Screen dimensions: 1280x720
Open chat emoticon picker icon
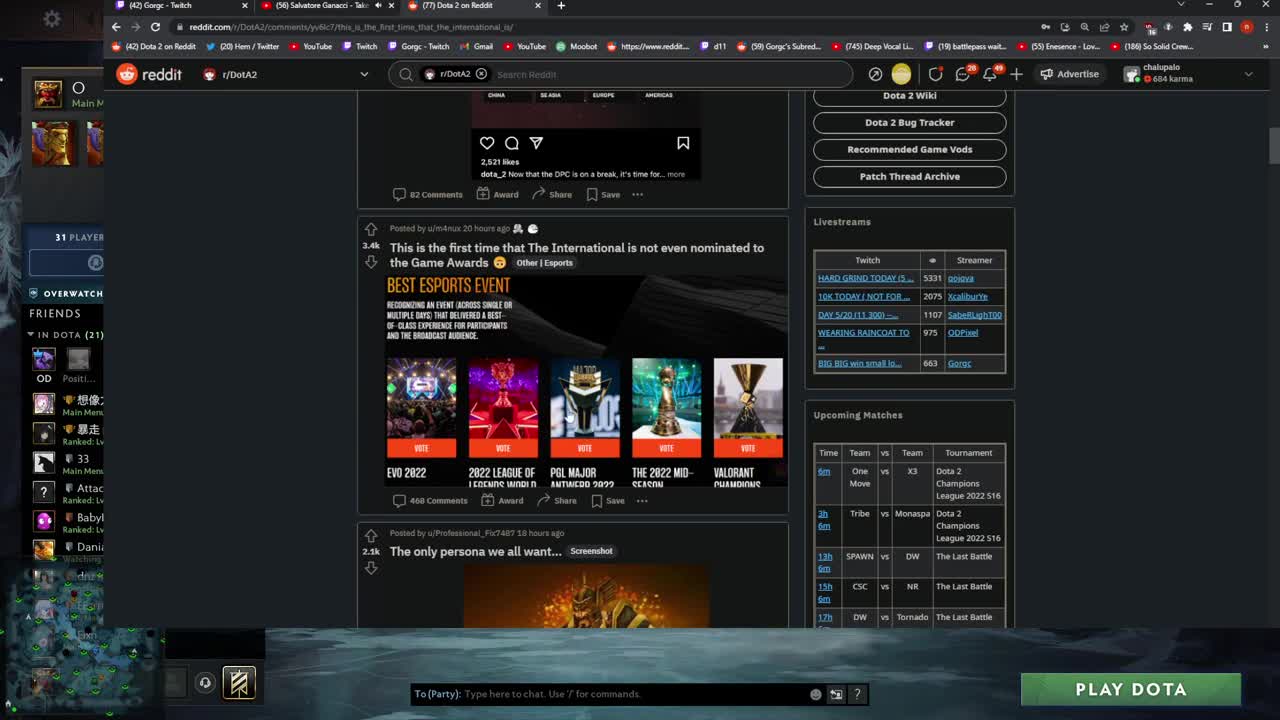[x=816, y=694]
